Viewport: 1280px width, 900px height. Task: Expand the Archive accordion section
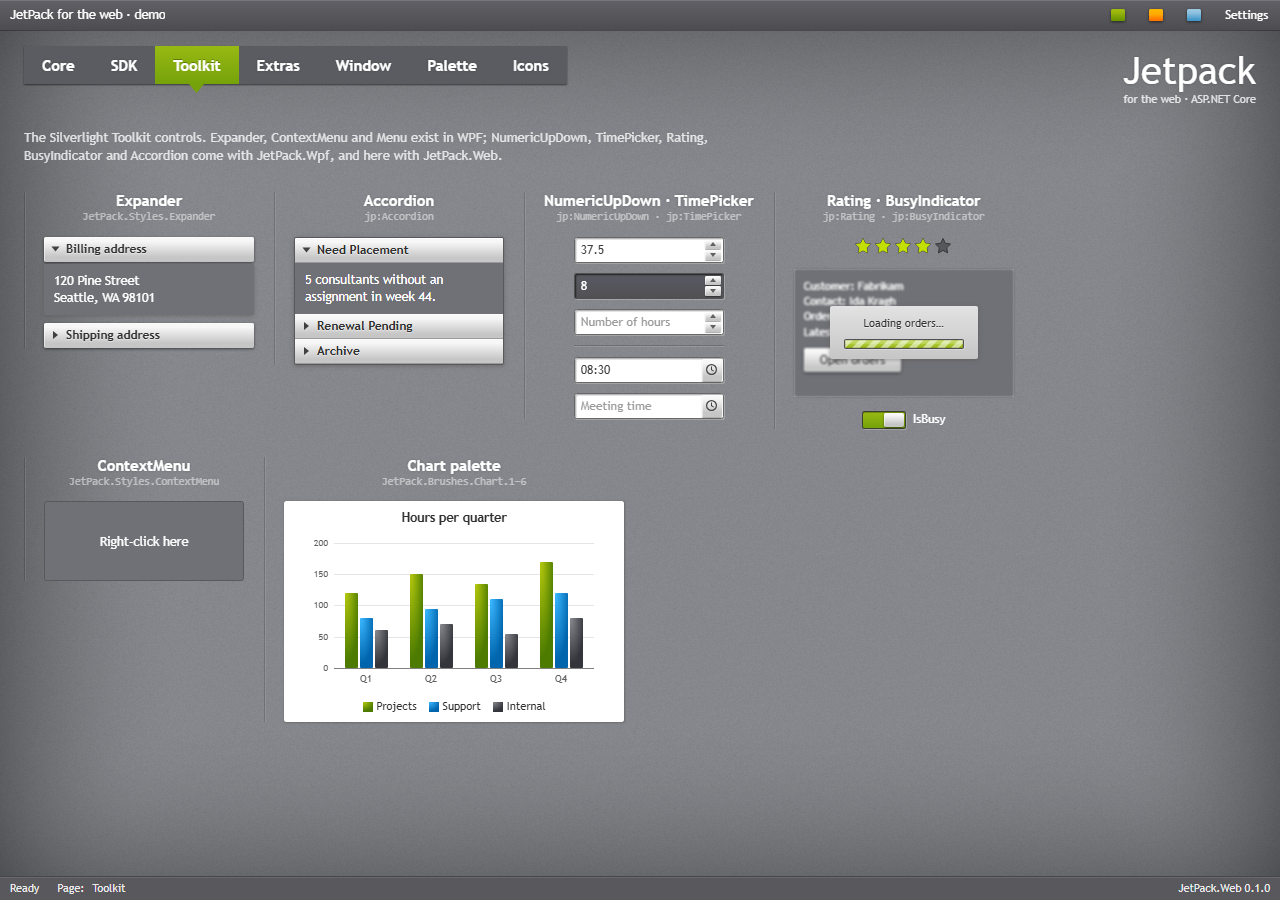(399, 351)
